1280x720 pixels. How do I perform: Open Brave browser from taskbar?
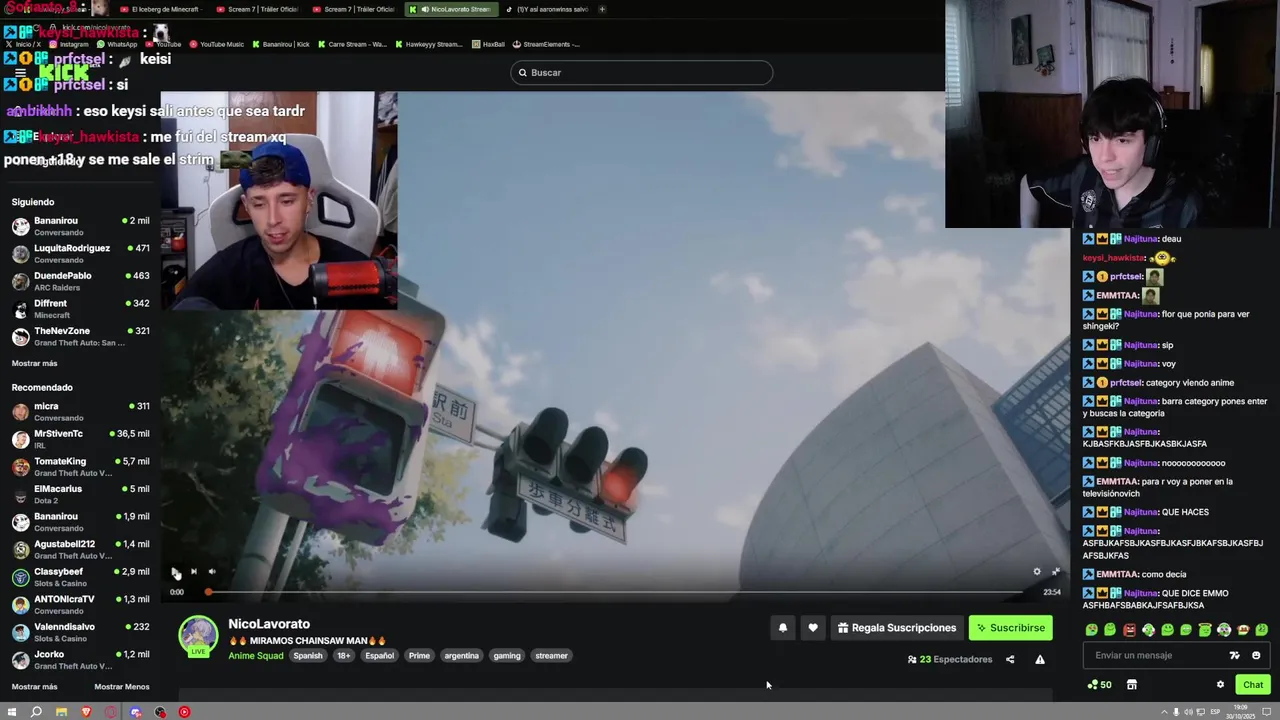tap(86, 712)
